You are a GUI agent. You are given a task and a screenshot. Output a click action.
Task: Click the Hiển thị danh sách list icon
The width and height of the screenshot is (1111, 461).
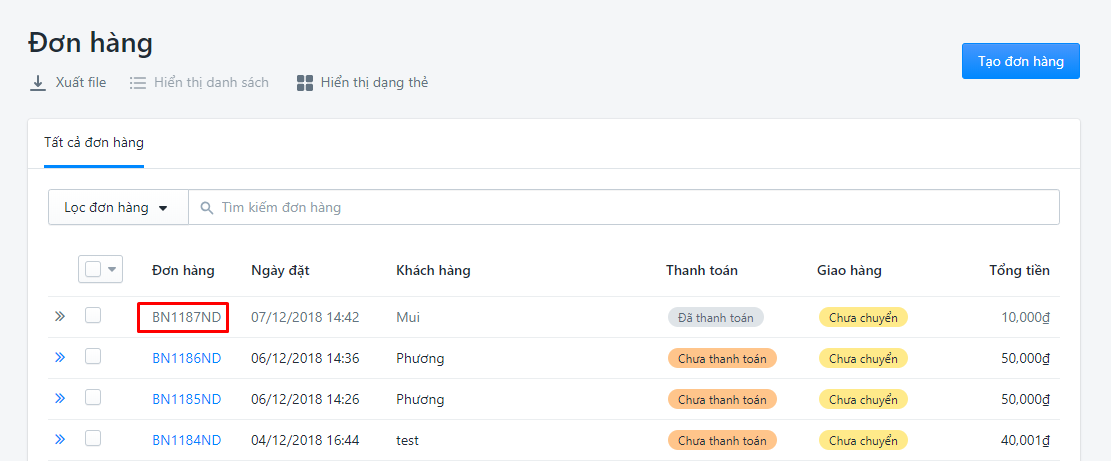[x=137, y=83]
